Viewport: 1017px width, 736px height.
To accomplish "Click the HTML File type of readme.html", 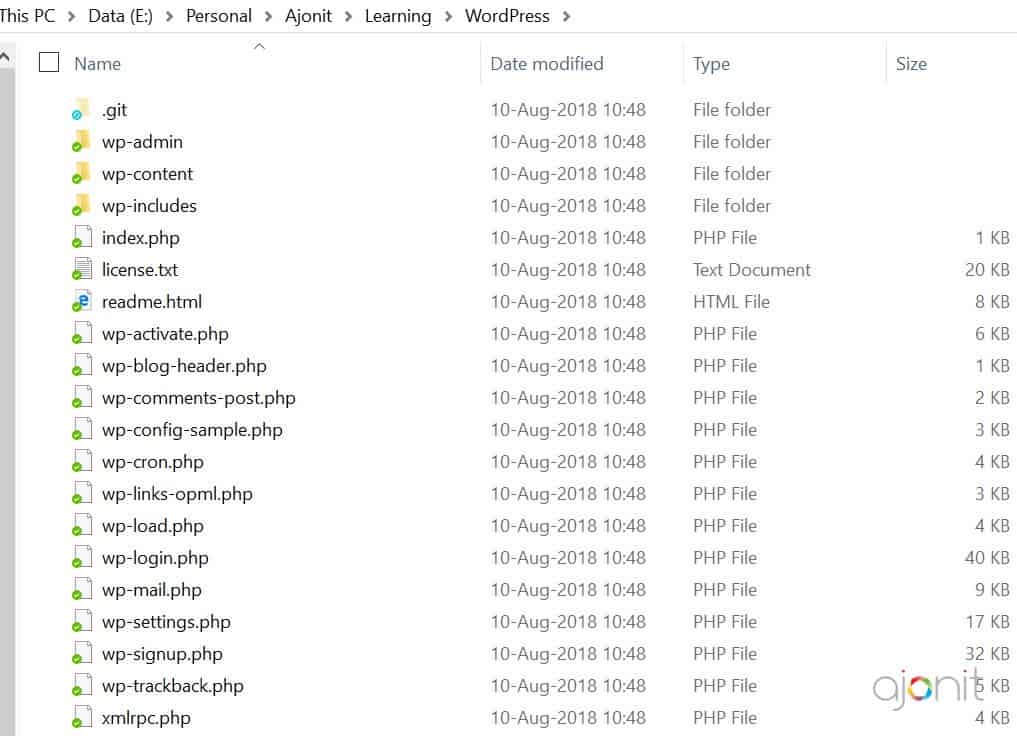I will pos(731,302).
